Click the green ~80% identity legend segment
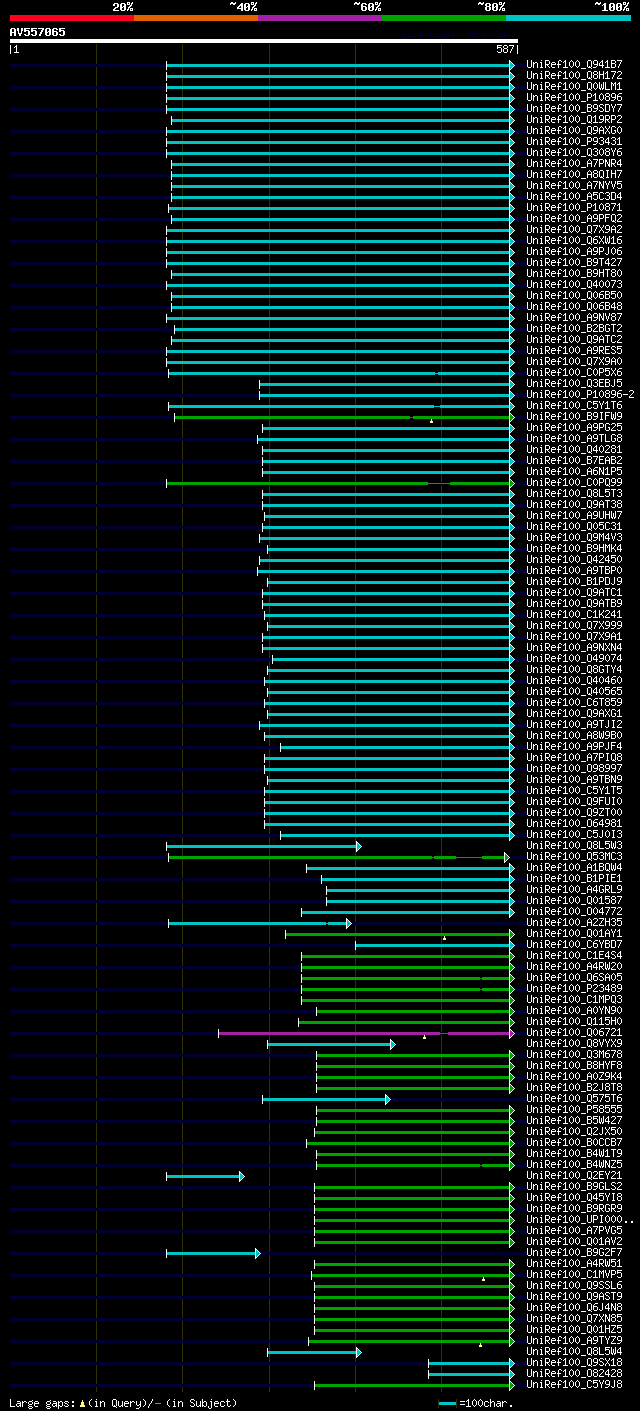Viewport: 640px width, 1411px height. click(444, 18)
